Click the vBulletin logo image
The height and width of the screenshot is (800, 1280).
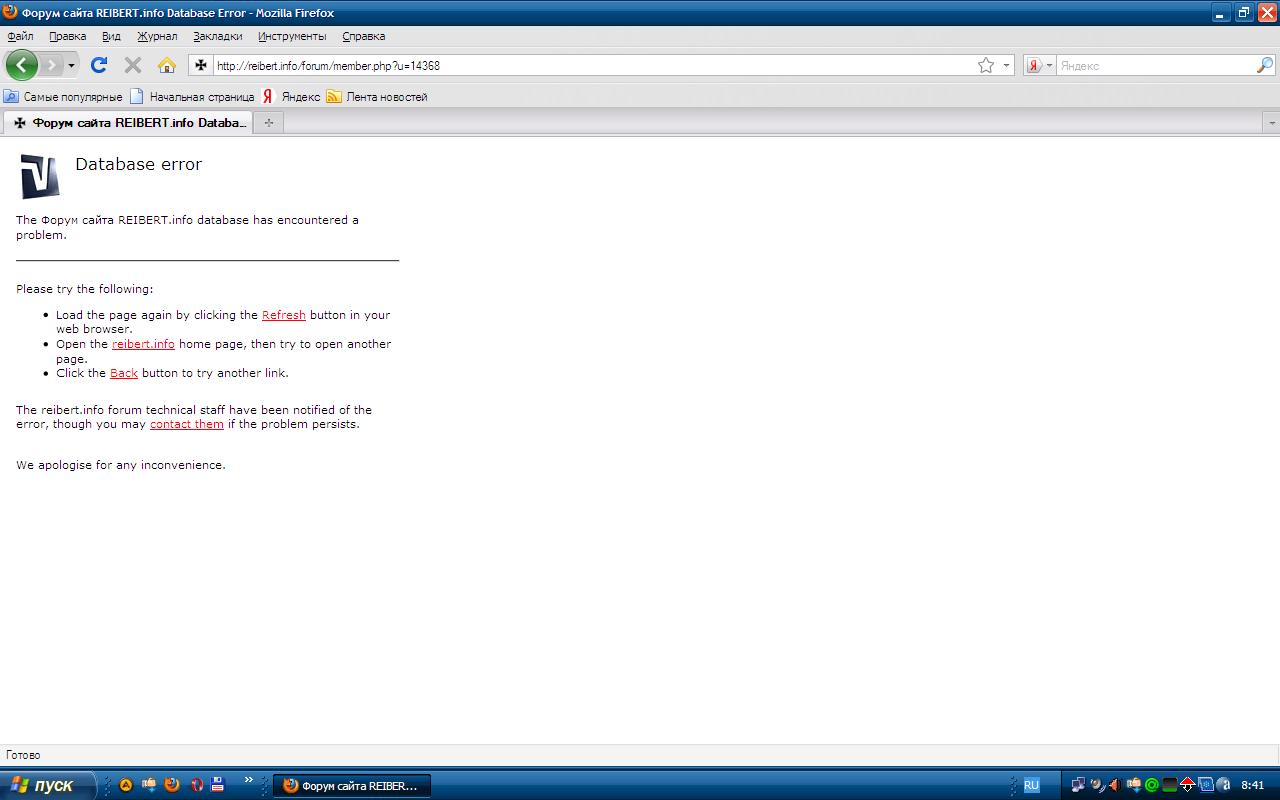(40, 177)
